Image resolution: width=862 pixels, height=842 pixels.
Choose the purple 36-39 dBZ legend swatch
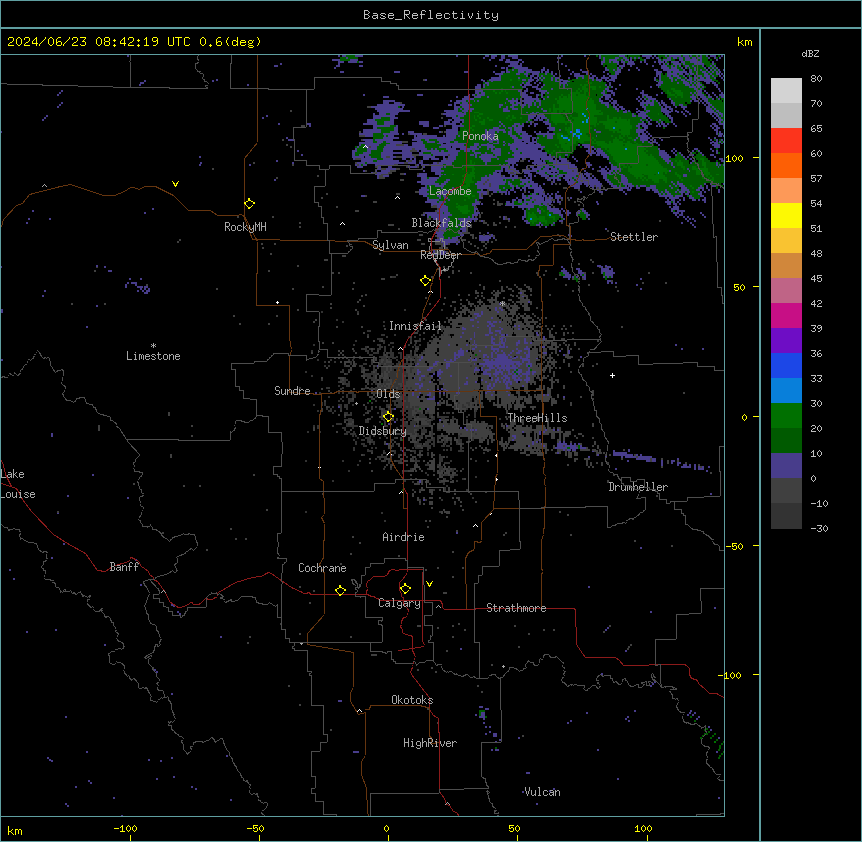coord(786,341)
